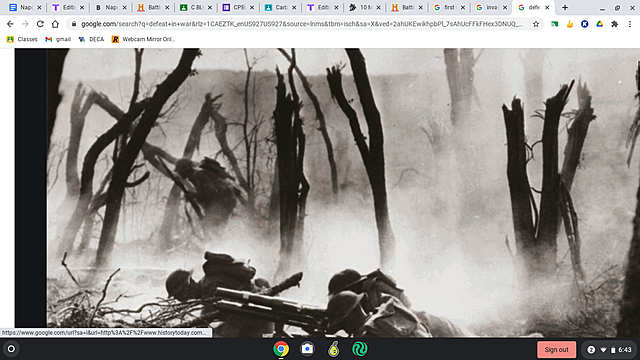Open the green swirl app on the shelf
Screen dimensions: 640x360
point(360,349)
